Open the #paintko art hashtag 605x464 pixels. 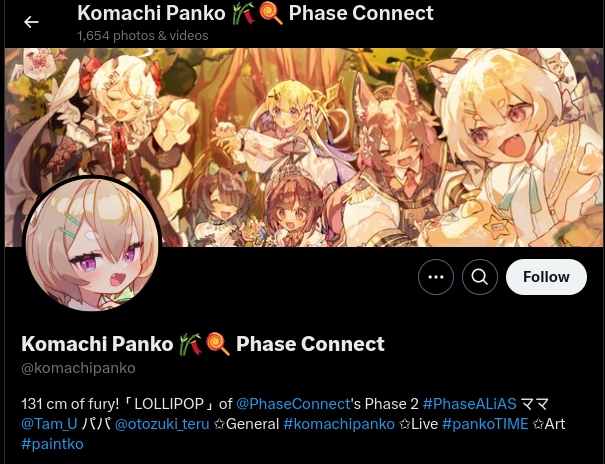pos(52,444)
